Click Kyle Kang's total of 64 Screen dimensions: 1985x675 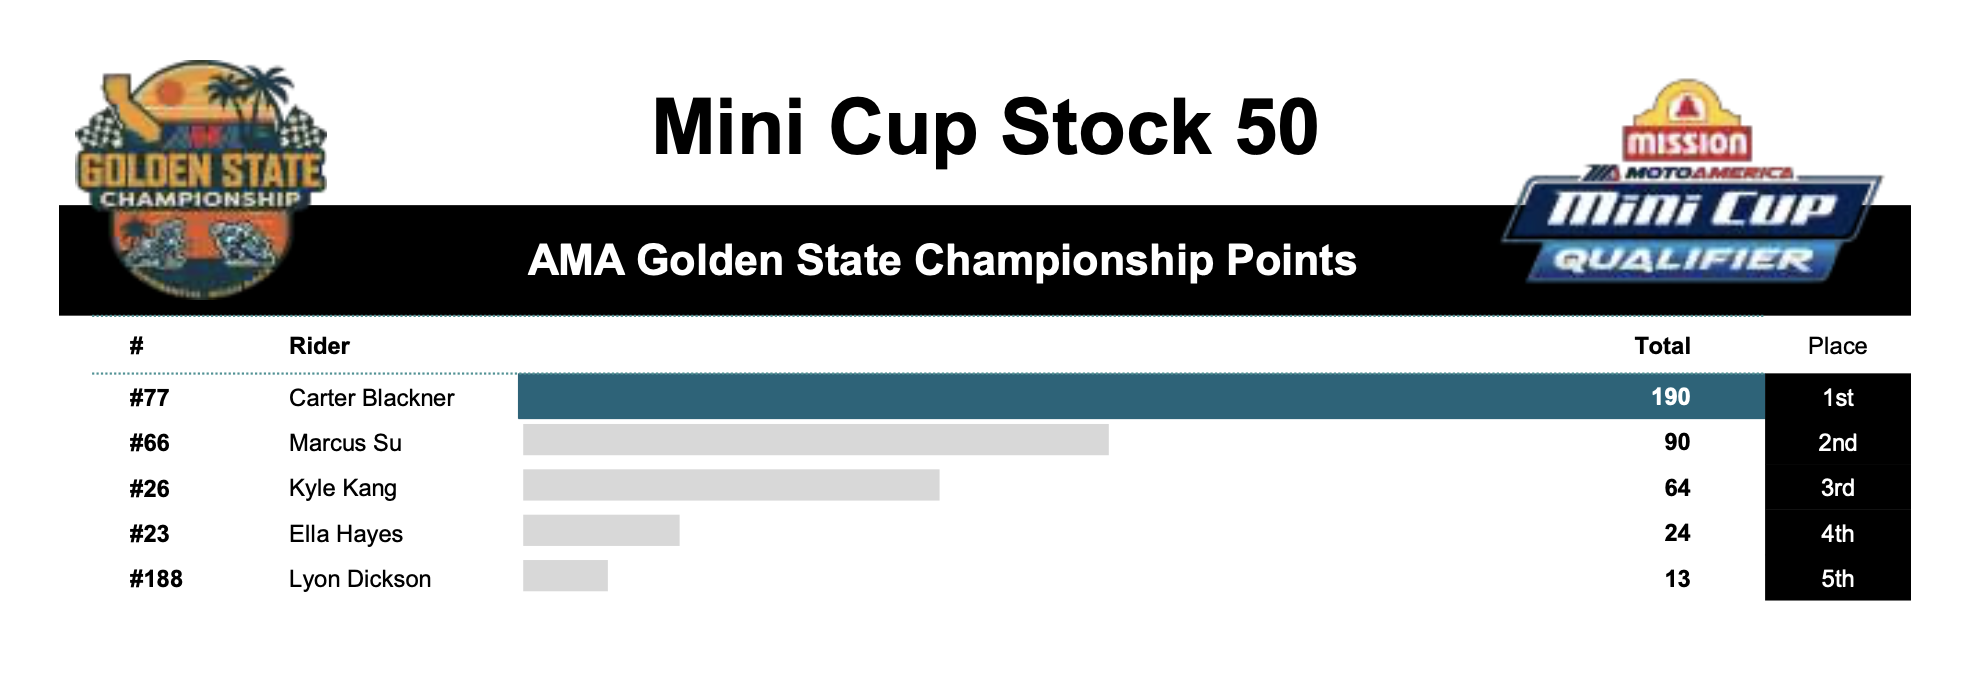click(x=1677, y=488)
